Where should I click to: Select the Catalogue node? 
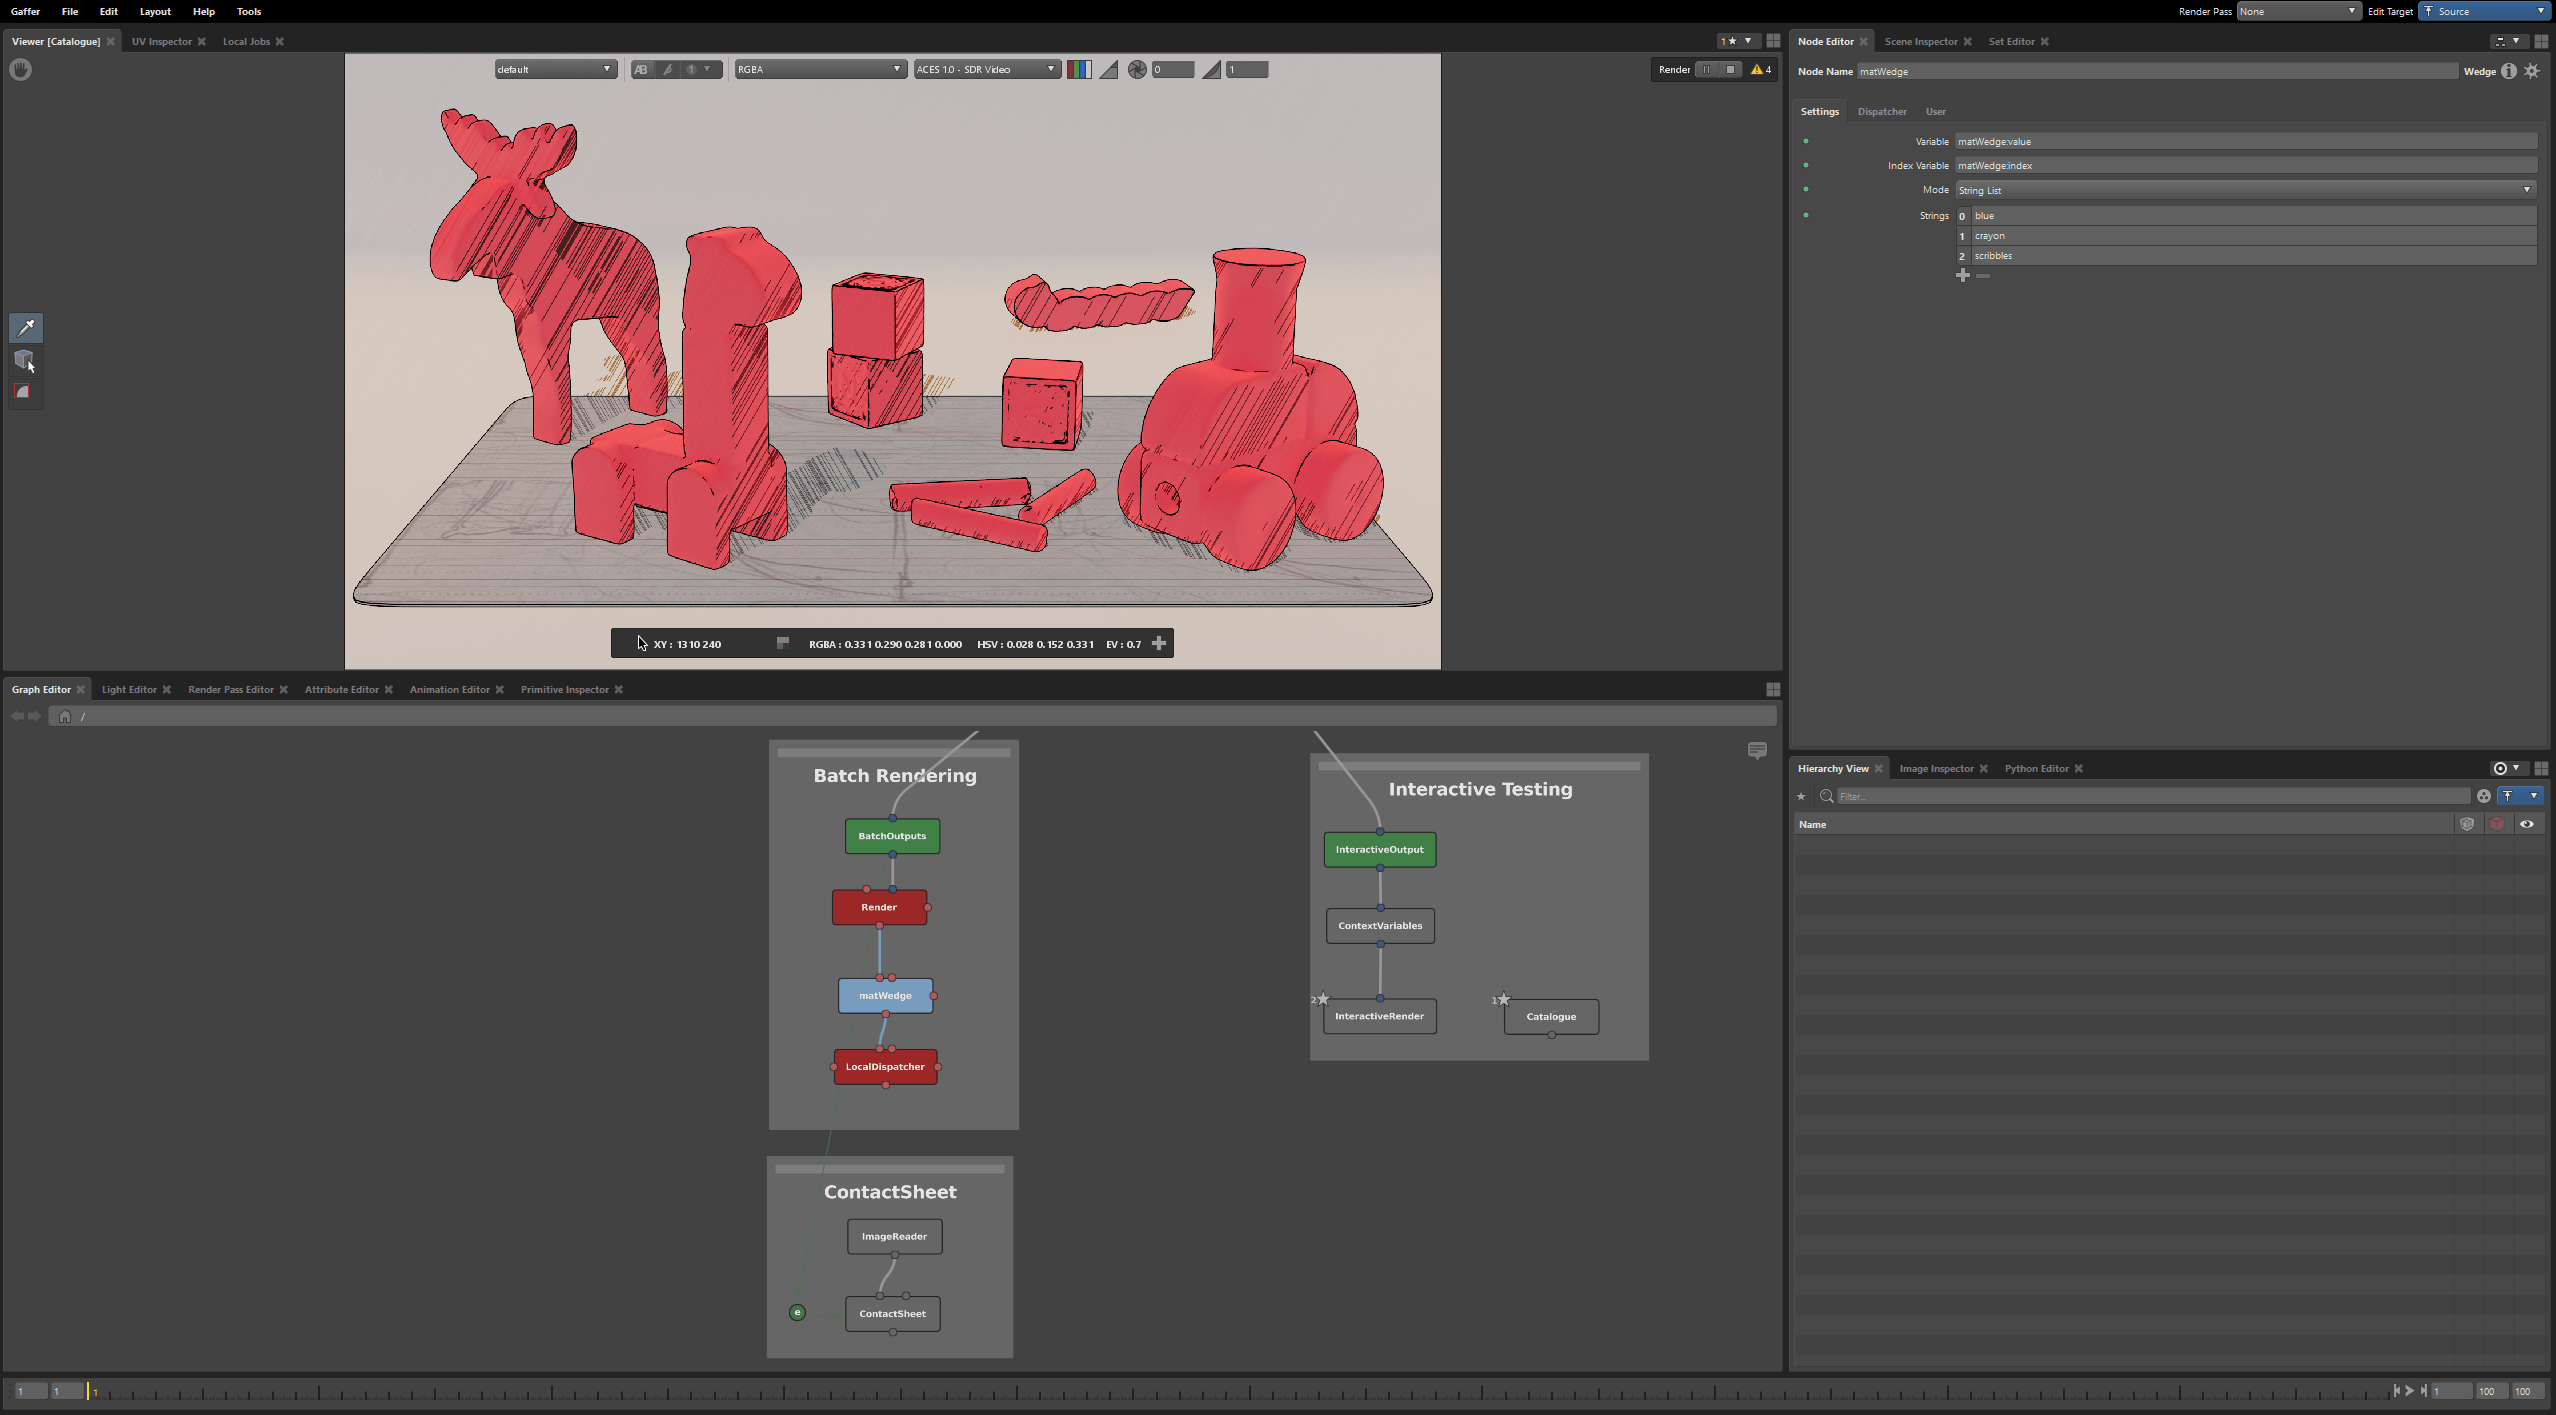[x=1551, y=1017]
